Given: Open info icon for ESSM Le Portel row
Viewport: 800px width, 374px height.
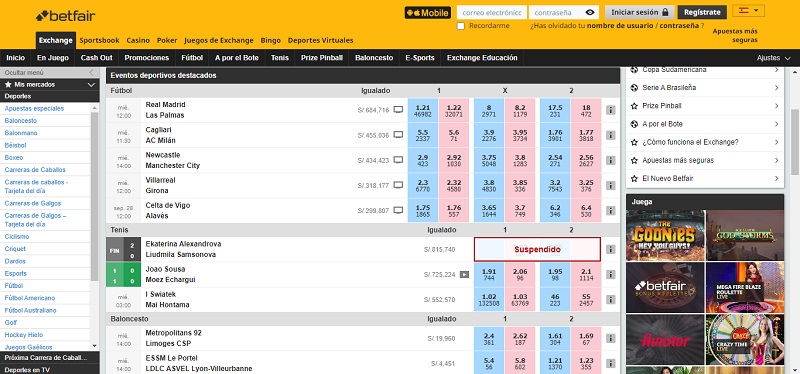Looking at the screenshot, I should pyautogui.click(x=611, y=363).
